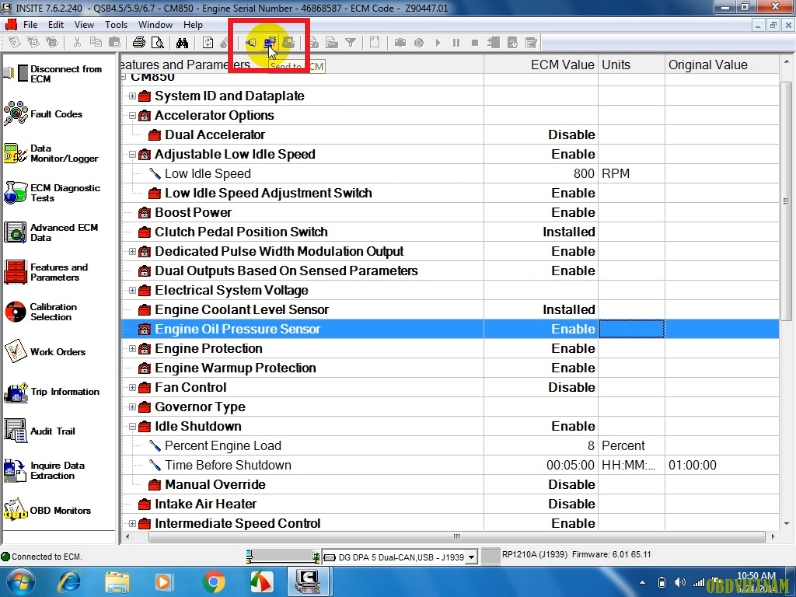Select Features and Parameters in sidebar
Screen dimensions: 796x597
pyautogui.click(x=46, y=272)
